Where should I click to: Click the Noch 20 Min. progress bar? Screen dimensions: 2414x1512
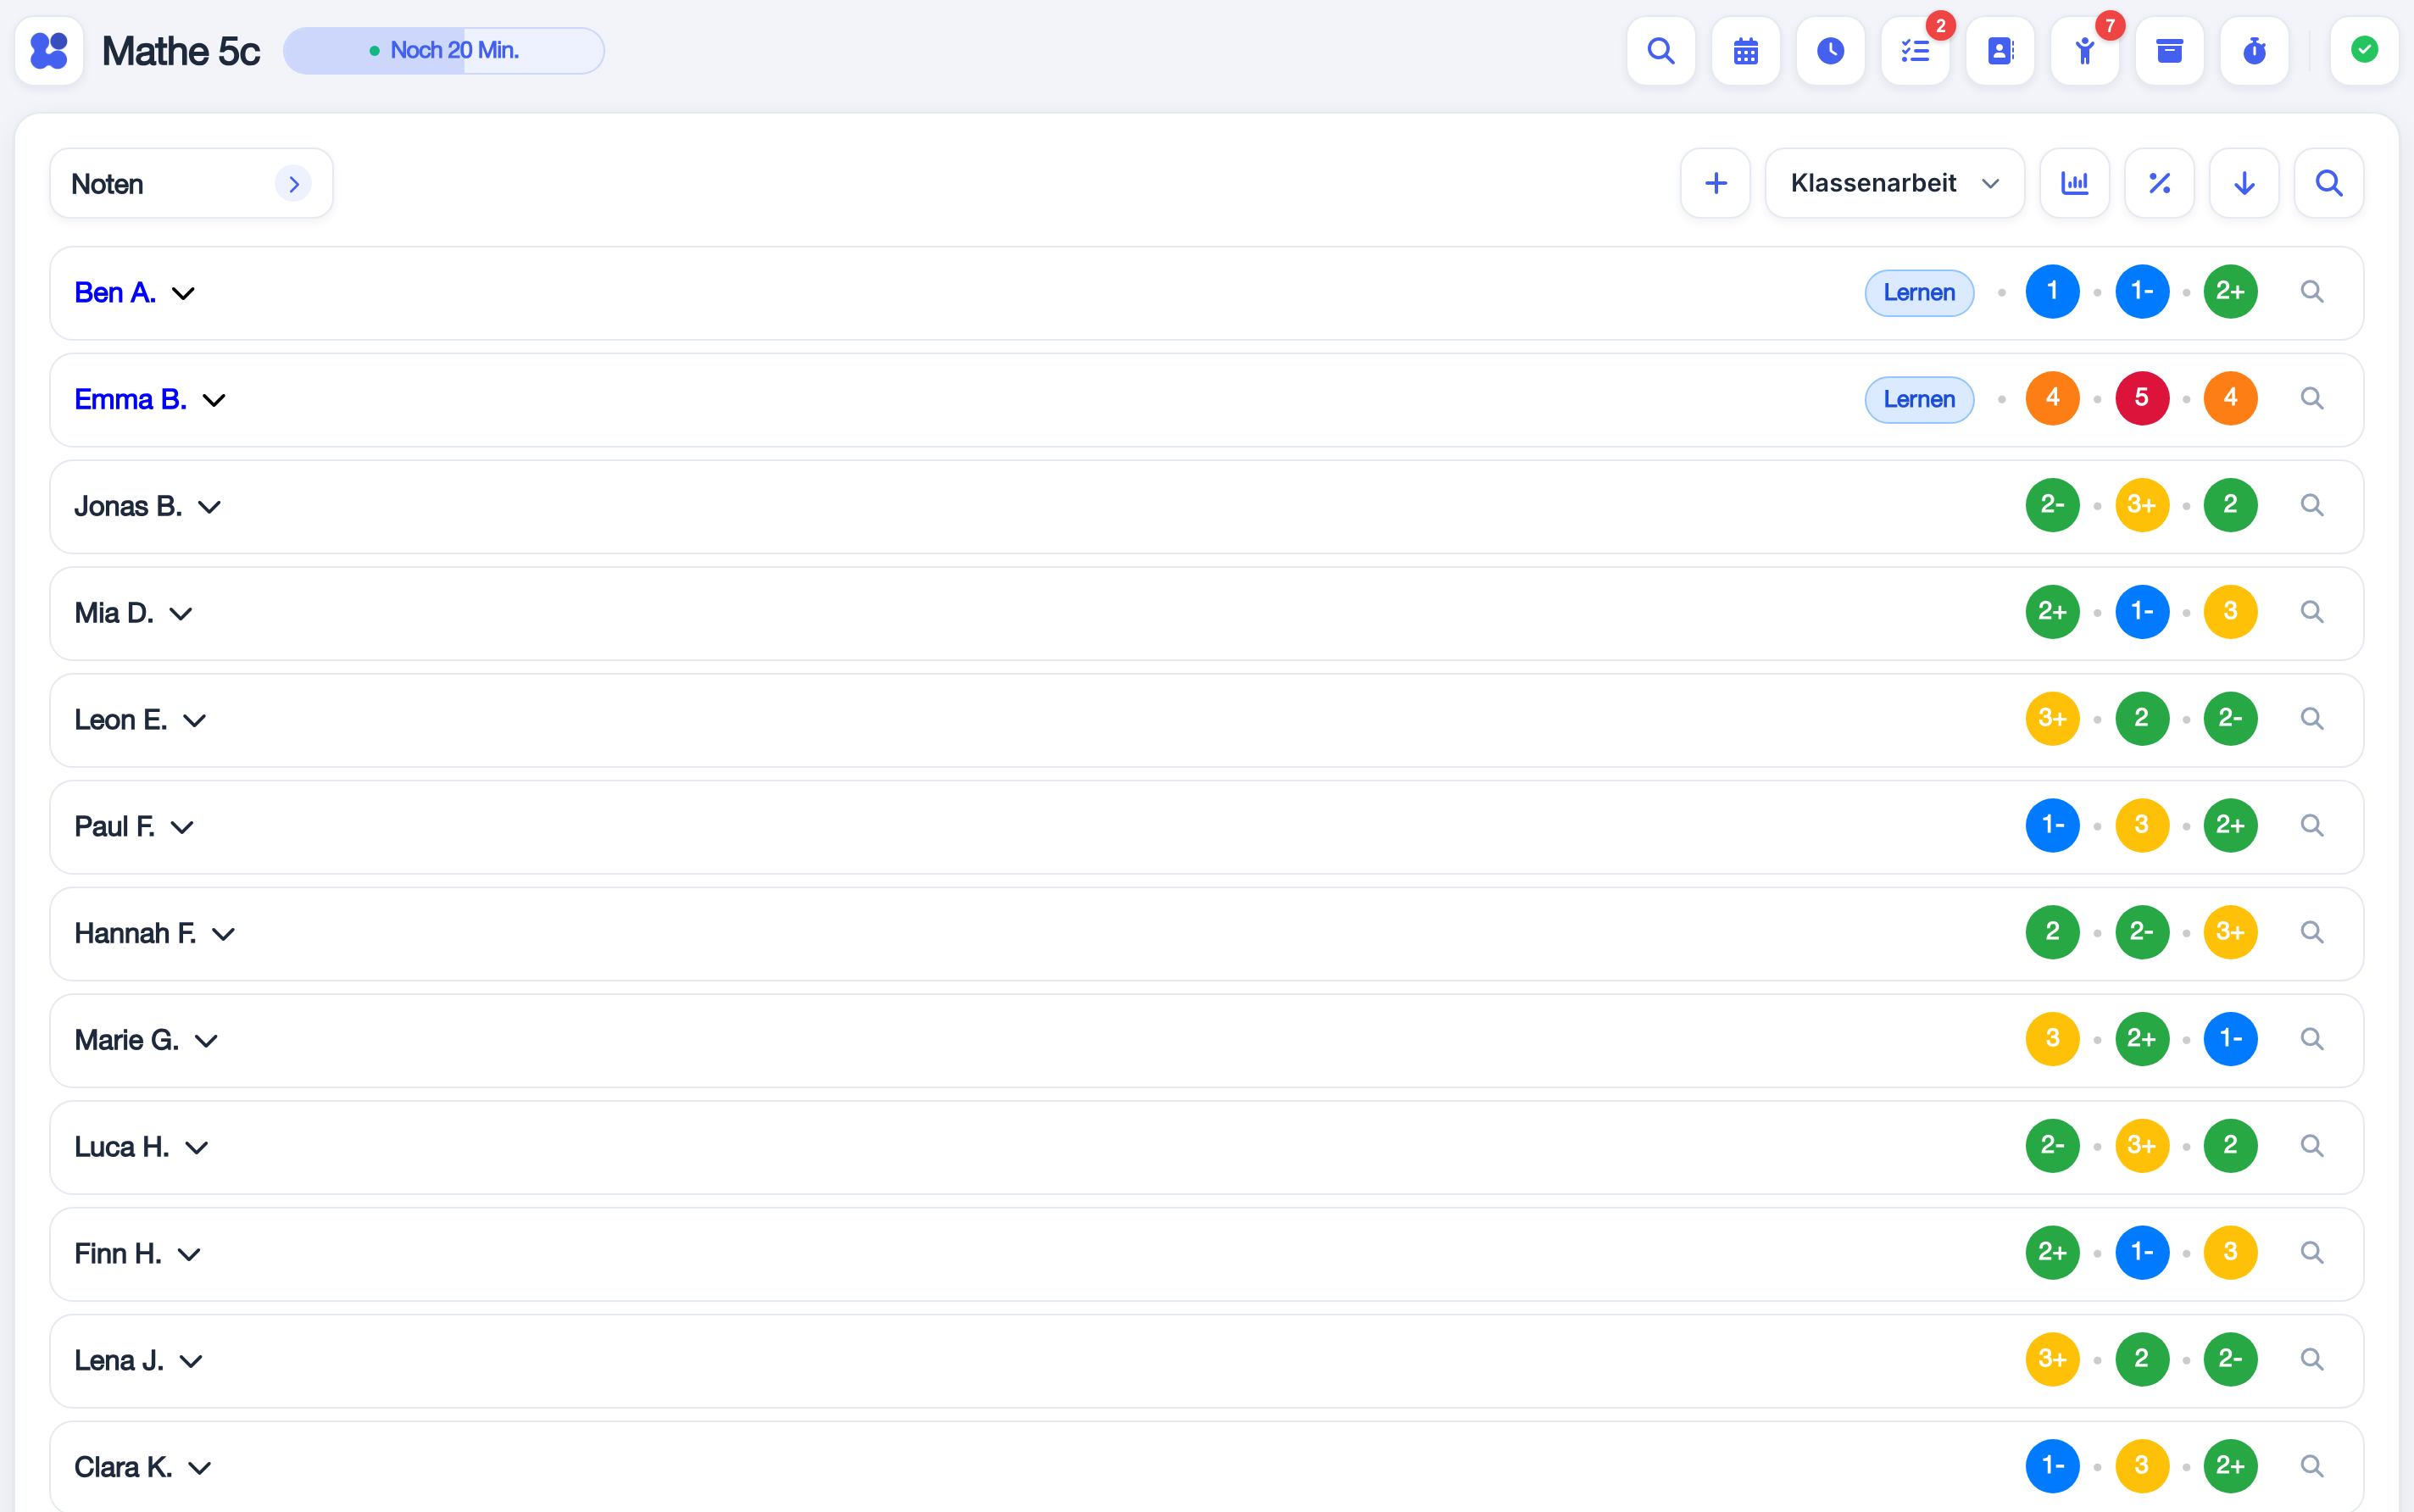click(x=443, y=50)
